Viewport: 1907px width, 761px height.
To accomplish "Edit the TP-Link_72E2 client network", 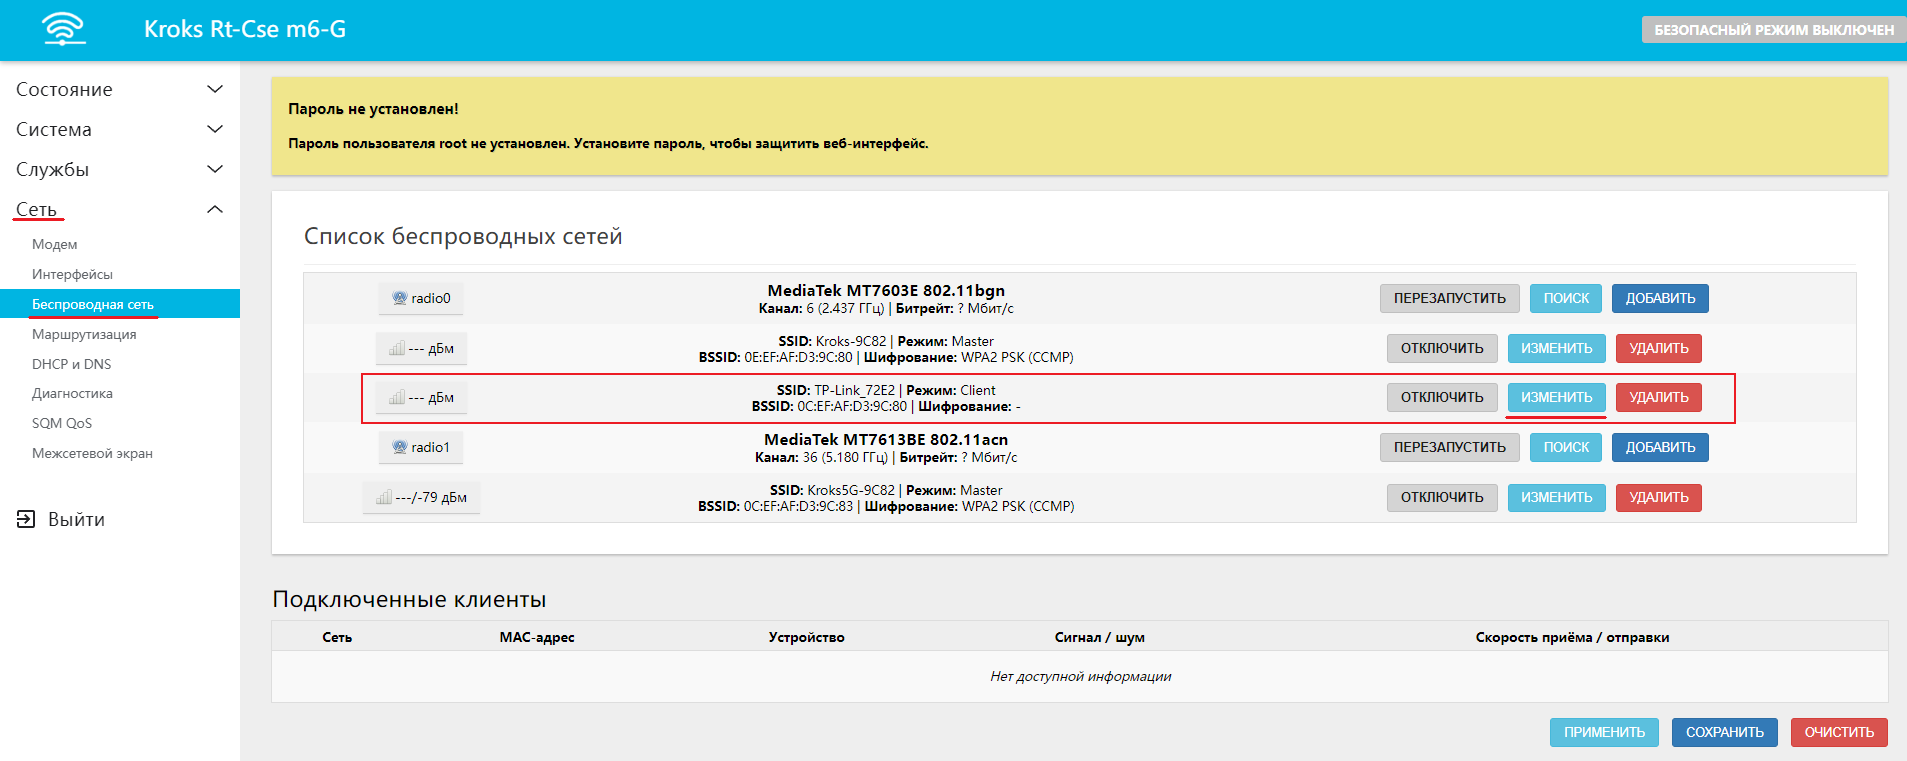I will click(1556, 397).
